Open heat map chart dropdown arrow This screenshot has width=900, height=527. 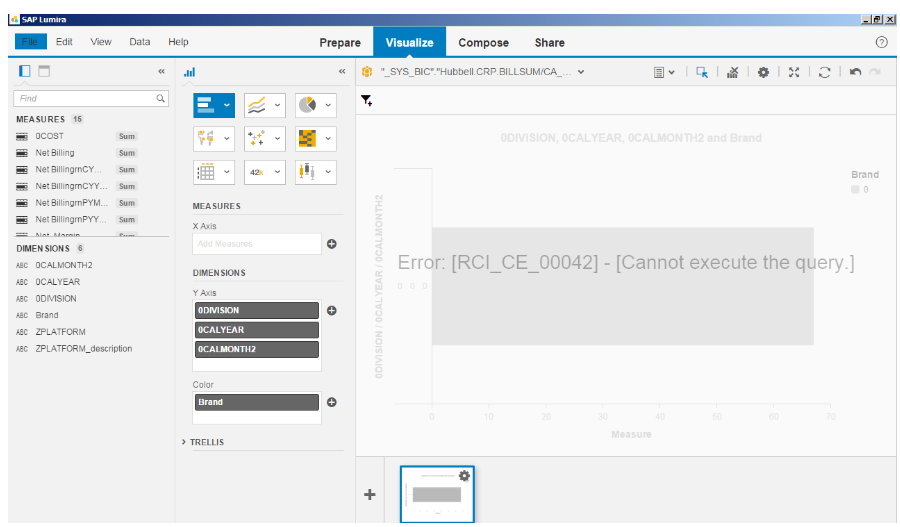(x=328, y=138)
